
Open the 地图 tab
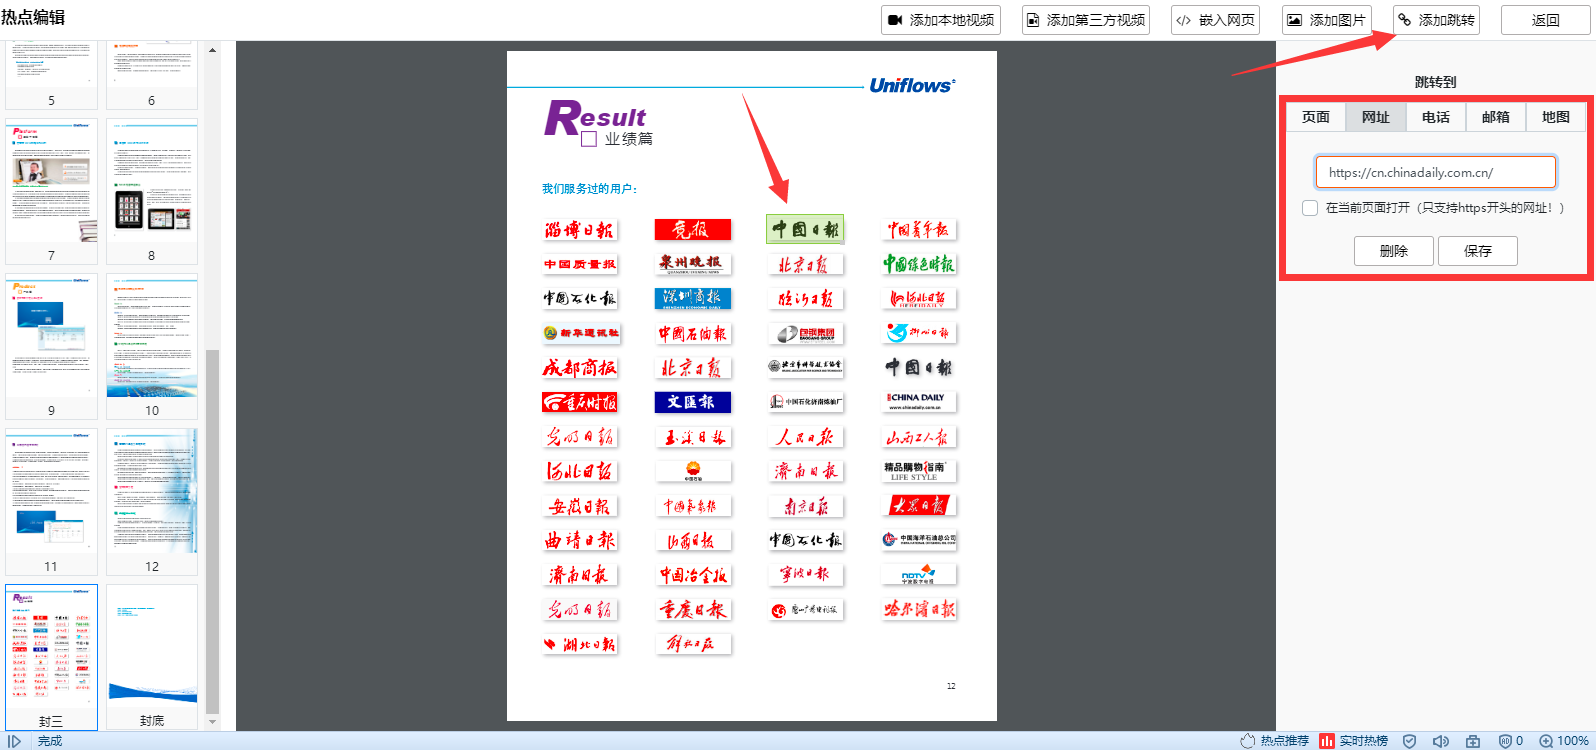tap(1556, 117)
